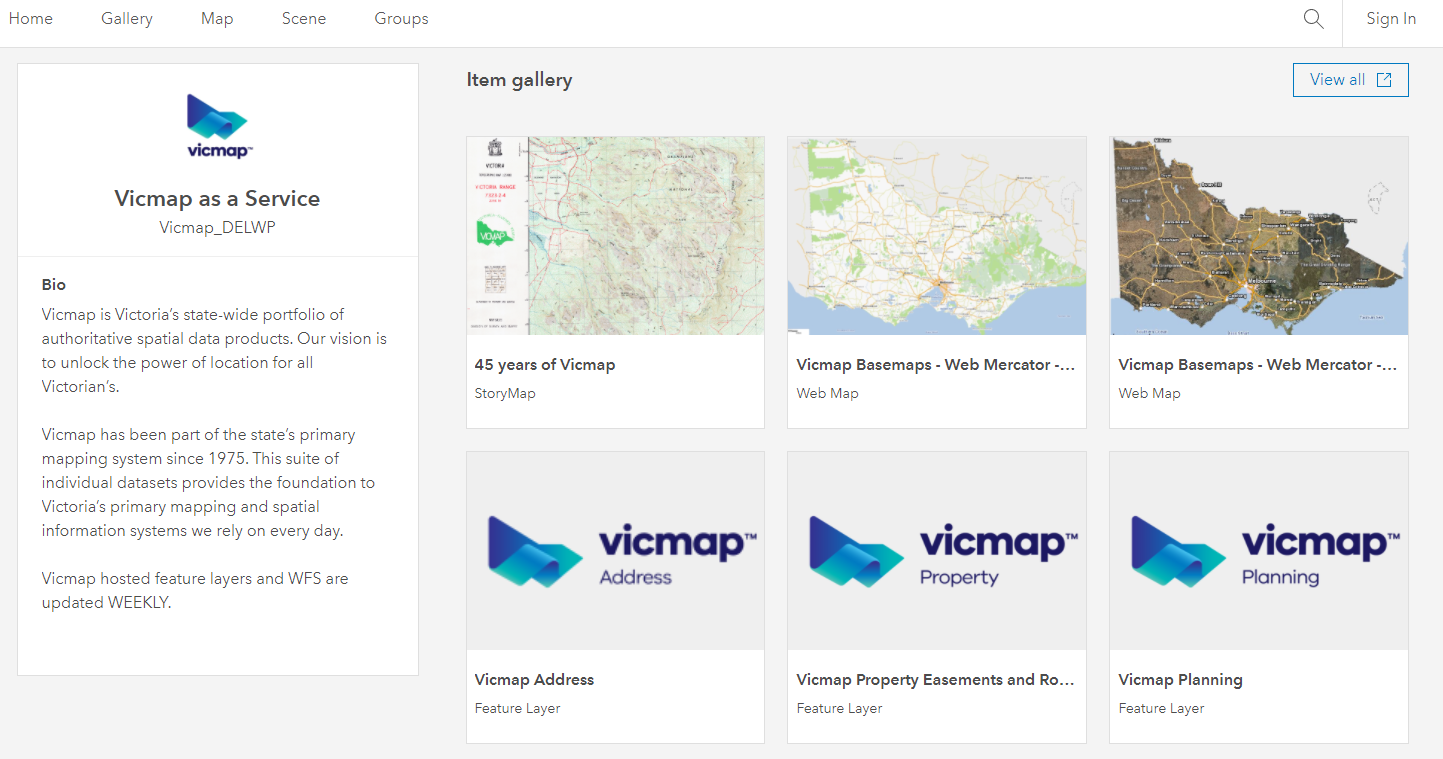
Task: Click the Vicmap Planning logo image
Action: point(1258,550)
